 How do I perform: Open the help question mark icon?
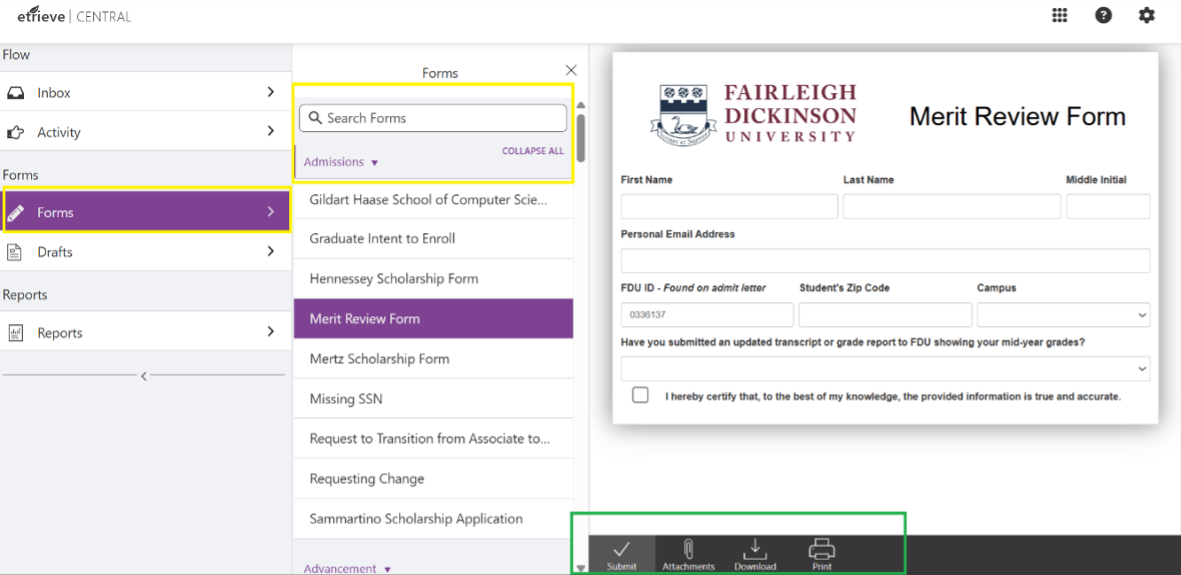[x=1103, y=16]
